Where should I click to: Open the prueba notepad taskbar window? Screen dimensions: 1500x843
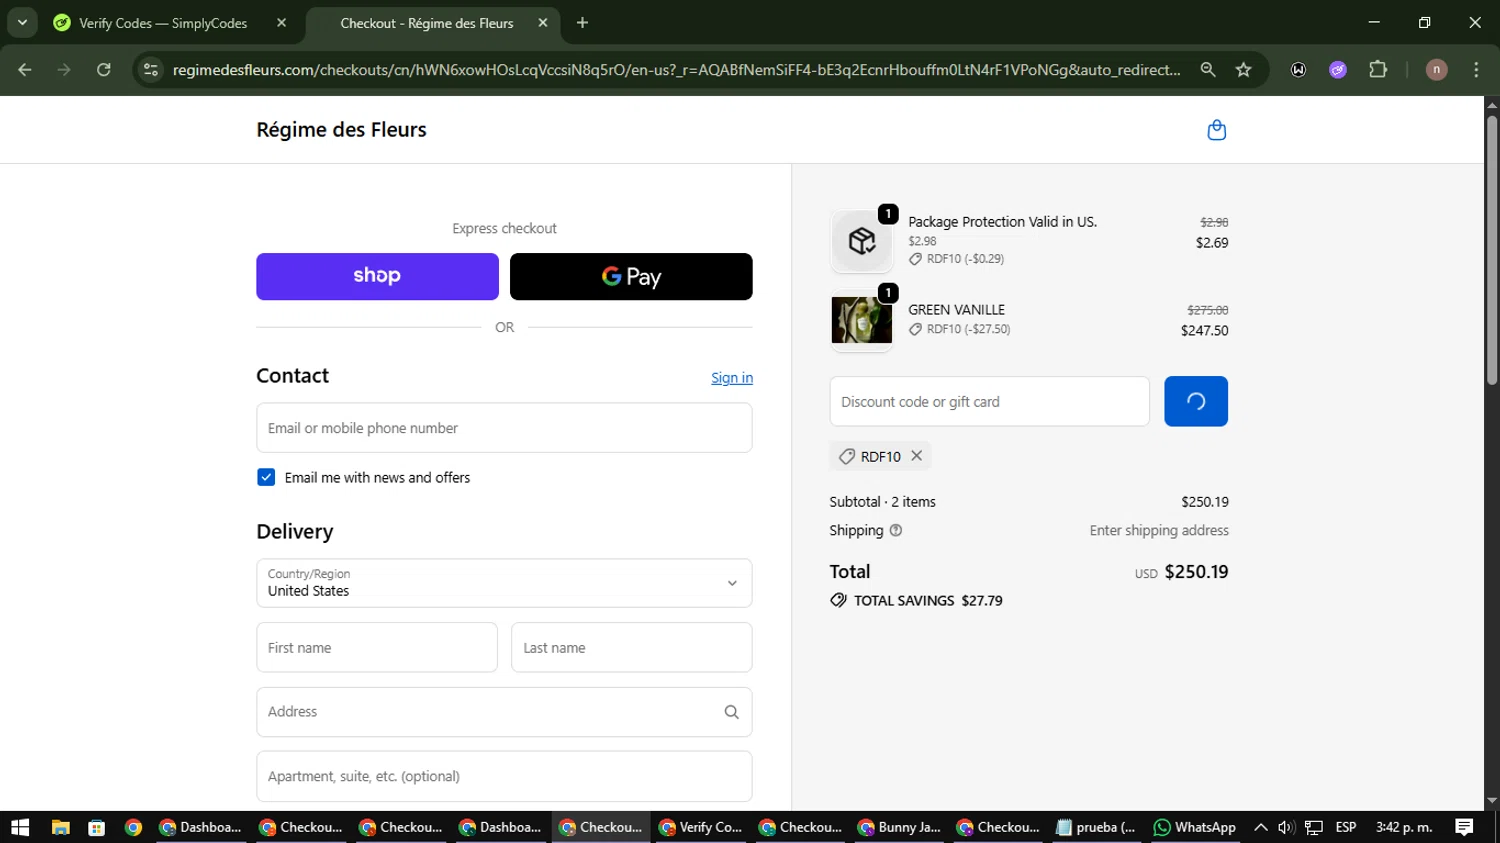coord(1097,827)
